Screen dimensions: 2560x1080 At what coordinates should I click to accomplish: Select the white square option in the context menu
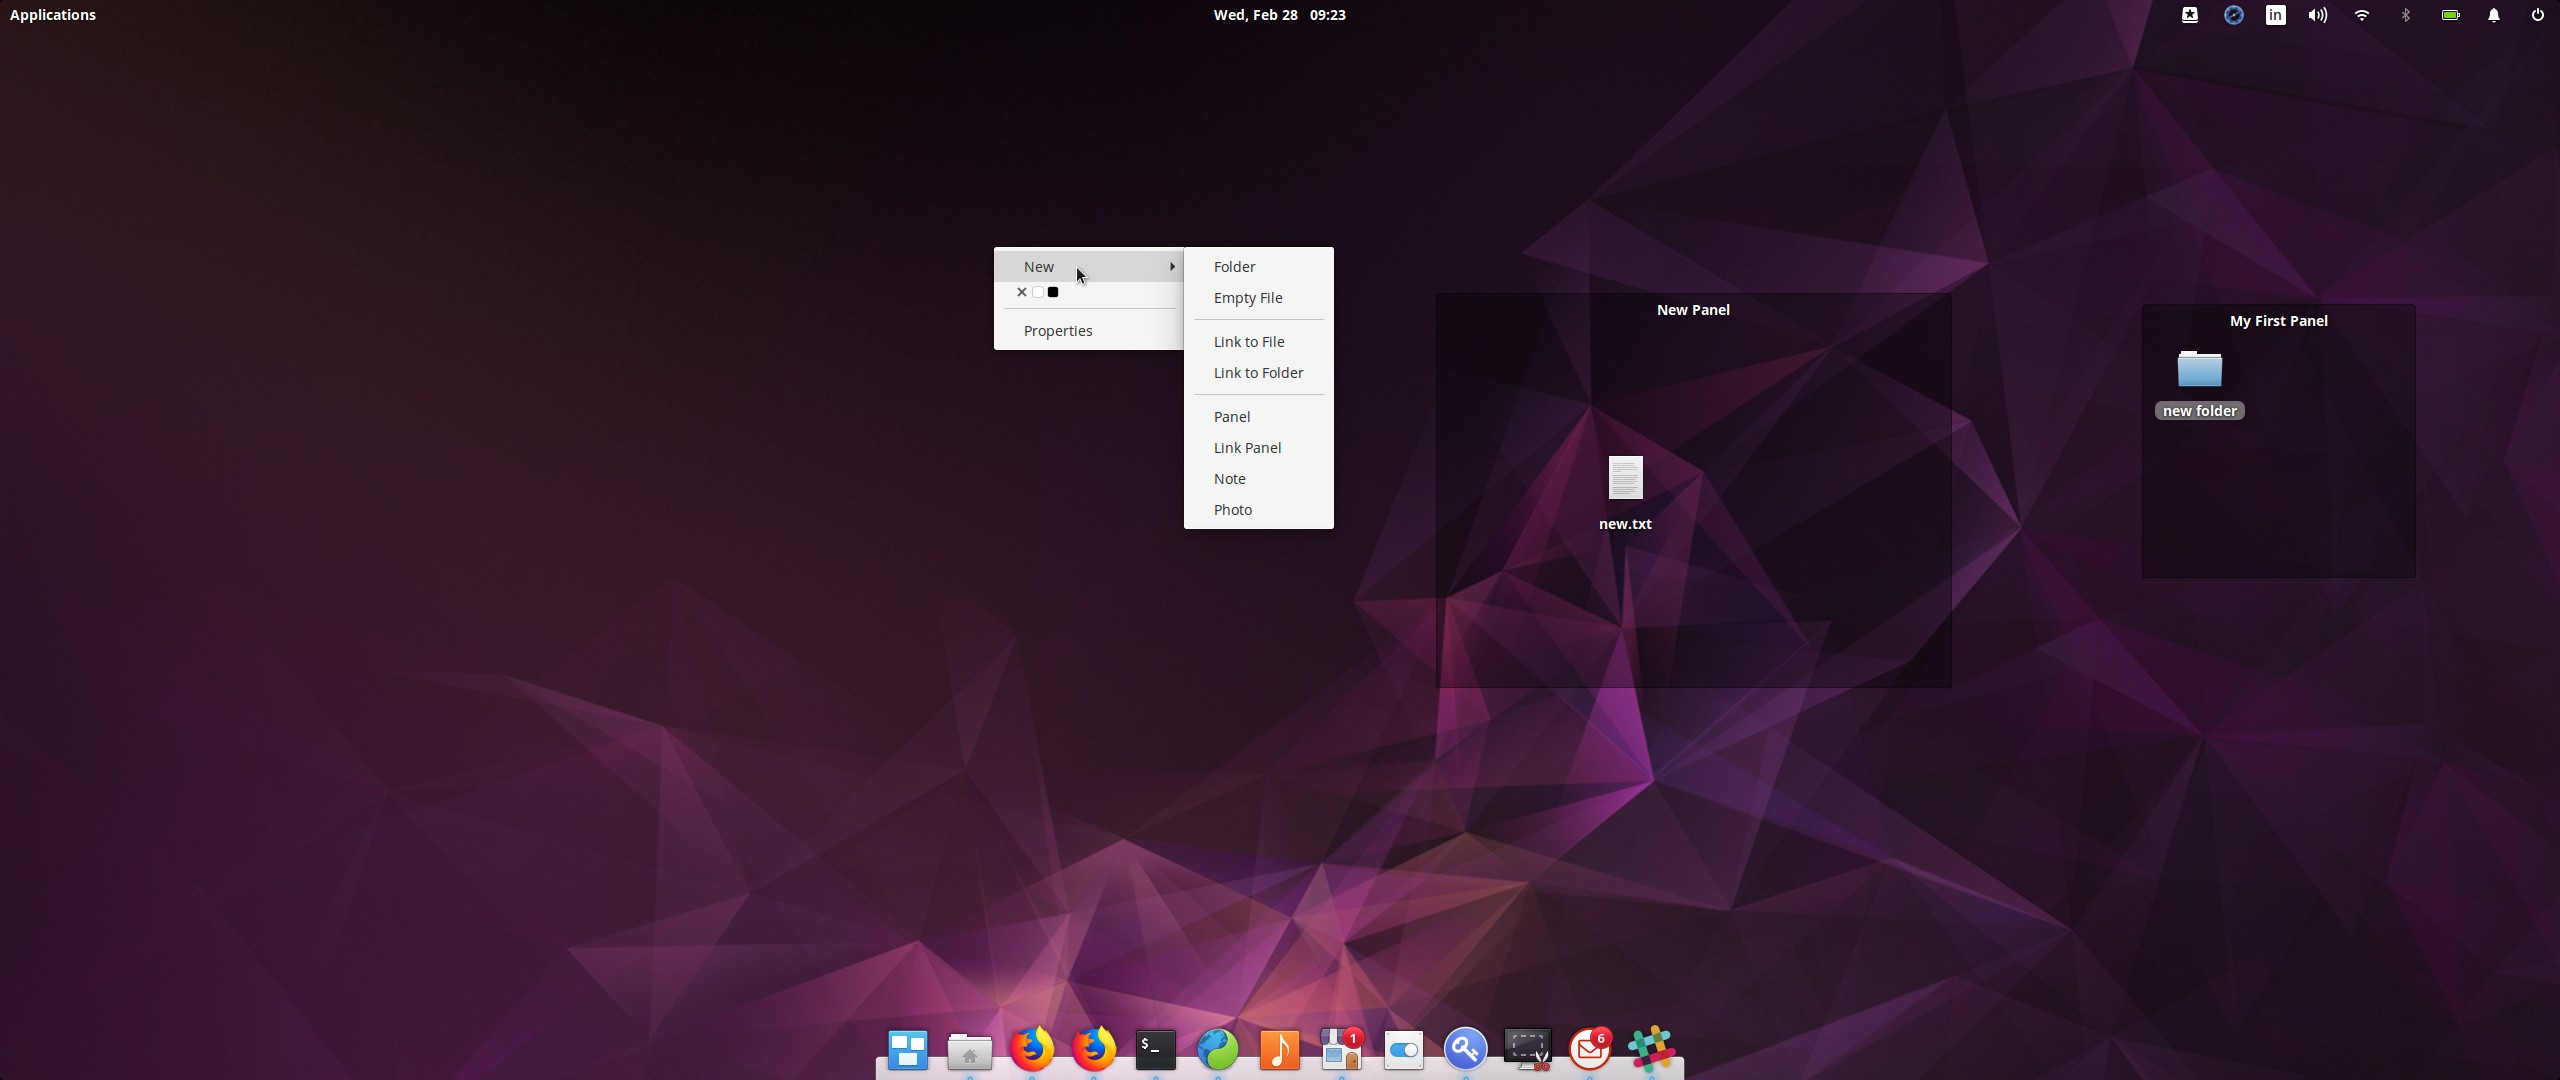1038,292
